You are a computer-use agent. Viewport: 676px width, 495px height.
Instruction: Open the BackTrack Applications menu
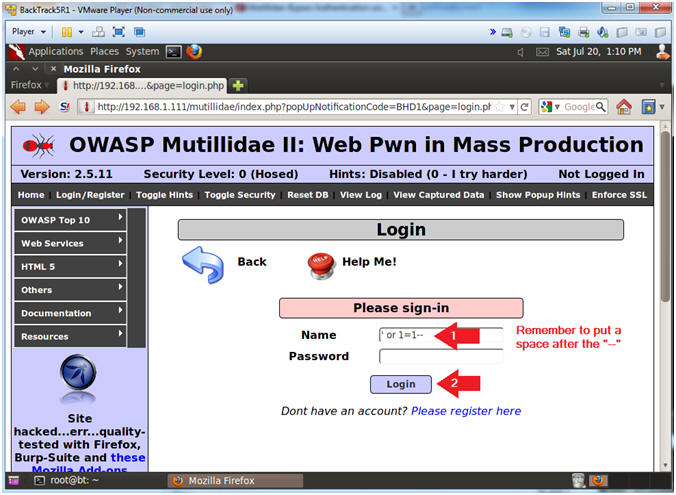tap(56, 52)
